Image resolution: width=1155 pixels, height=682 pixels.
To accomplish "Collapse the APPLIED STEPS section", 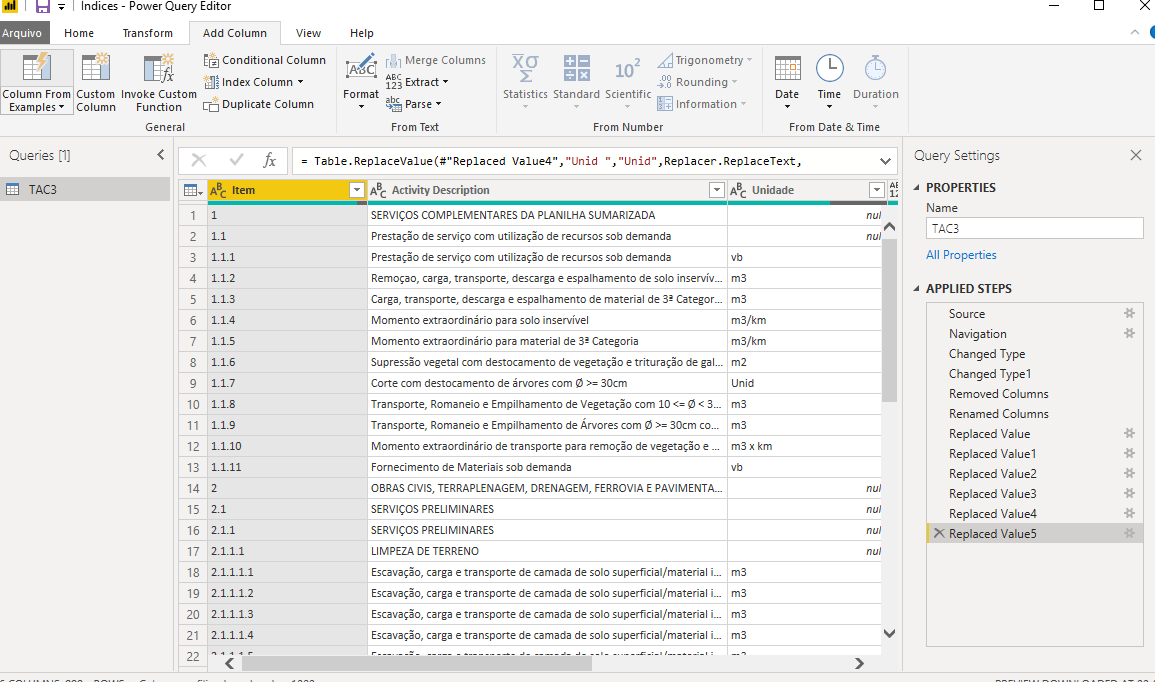I will click(917, 288).
